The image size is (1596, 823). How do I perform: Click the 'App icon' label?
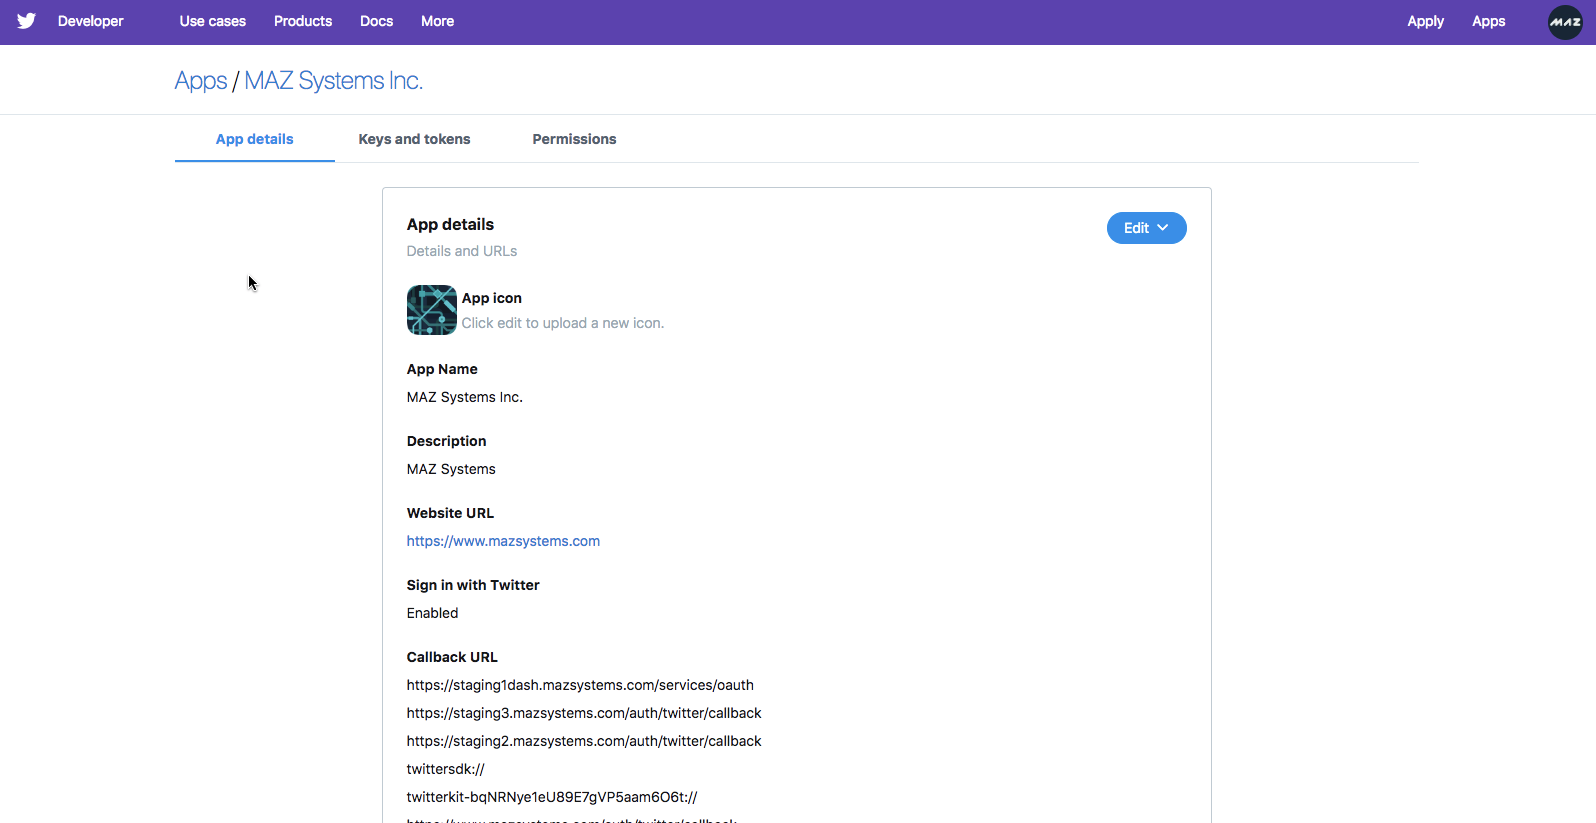coord(491,298)
